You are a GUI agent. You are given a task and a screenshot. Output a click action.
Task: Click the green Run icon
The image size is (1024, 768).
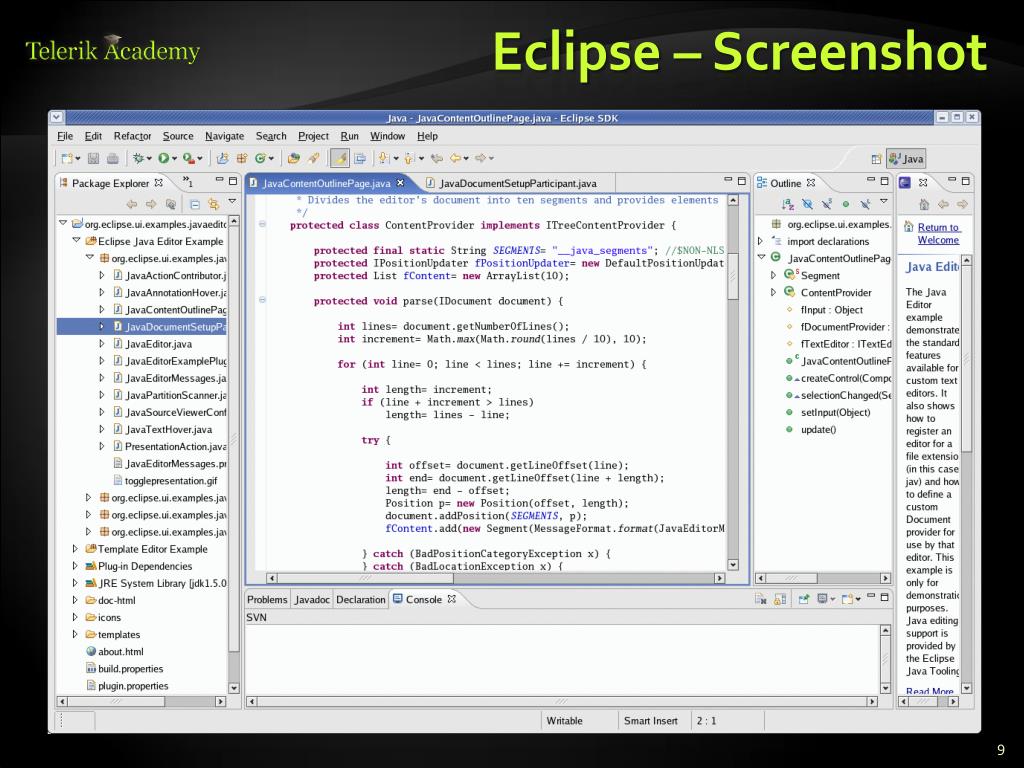pyautogui.click(x=163, y=158)
